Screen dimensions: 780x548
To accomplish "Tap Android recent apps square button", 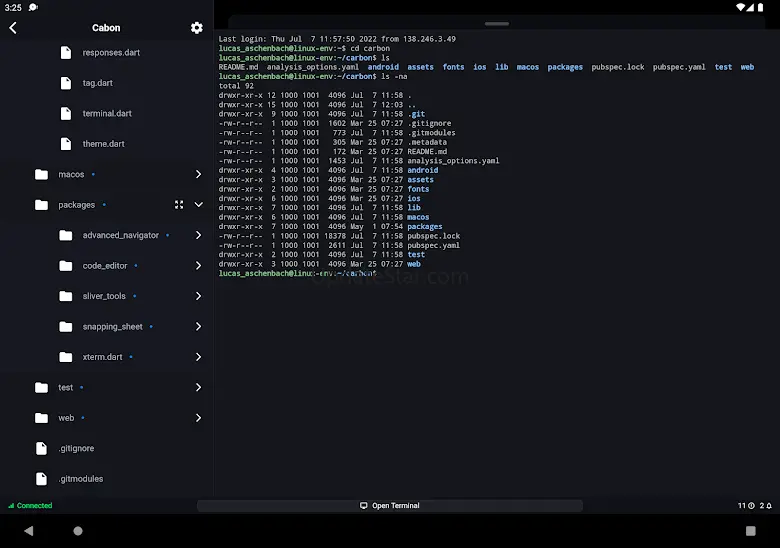I will pyautogui.click(x=751, y=531).
